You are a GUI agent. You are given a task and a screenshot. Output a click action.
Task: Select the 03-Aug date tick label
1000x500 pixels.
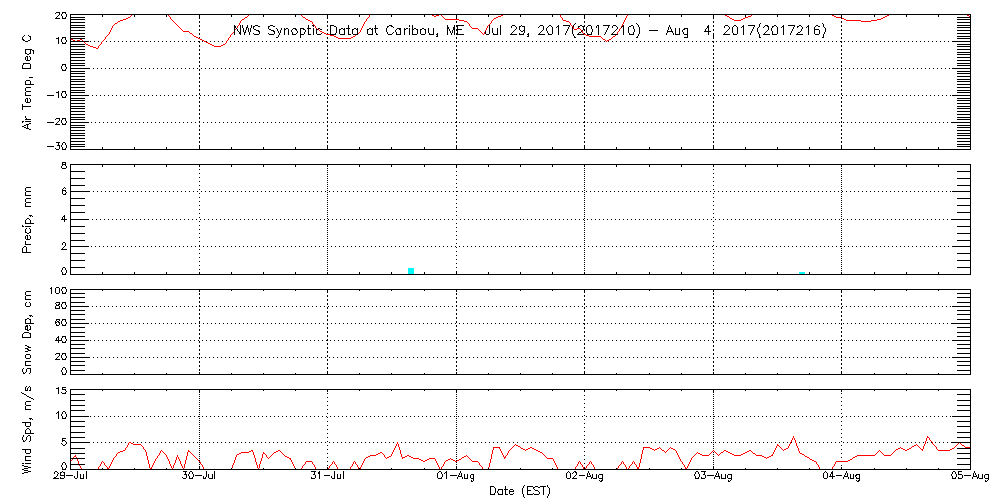point(713,477)
